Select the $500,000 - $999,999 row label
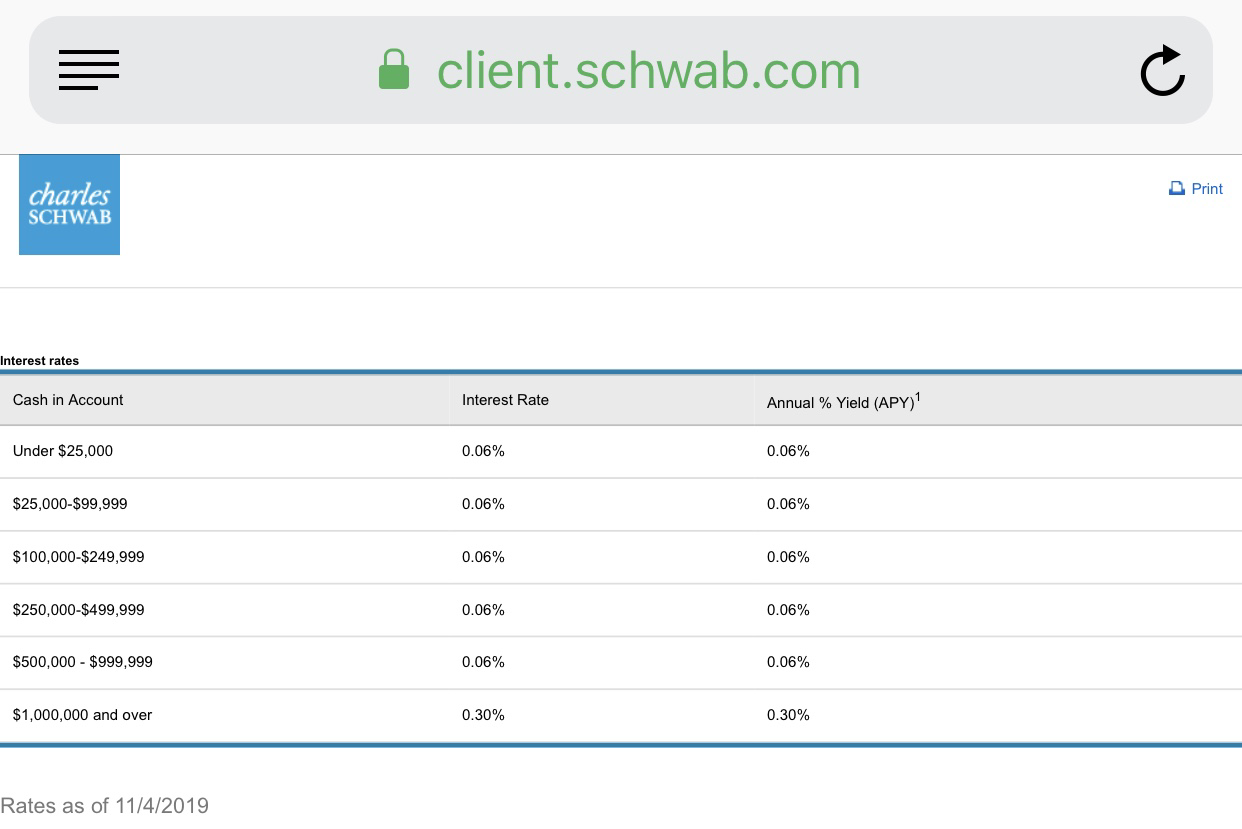Image resolution: width=1242 pixels, height=829 pixels. coord(82,662)
